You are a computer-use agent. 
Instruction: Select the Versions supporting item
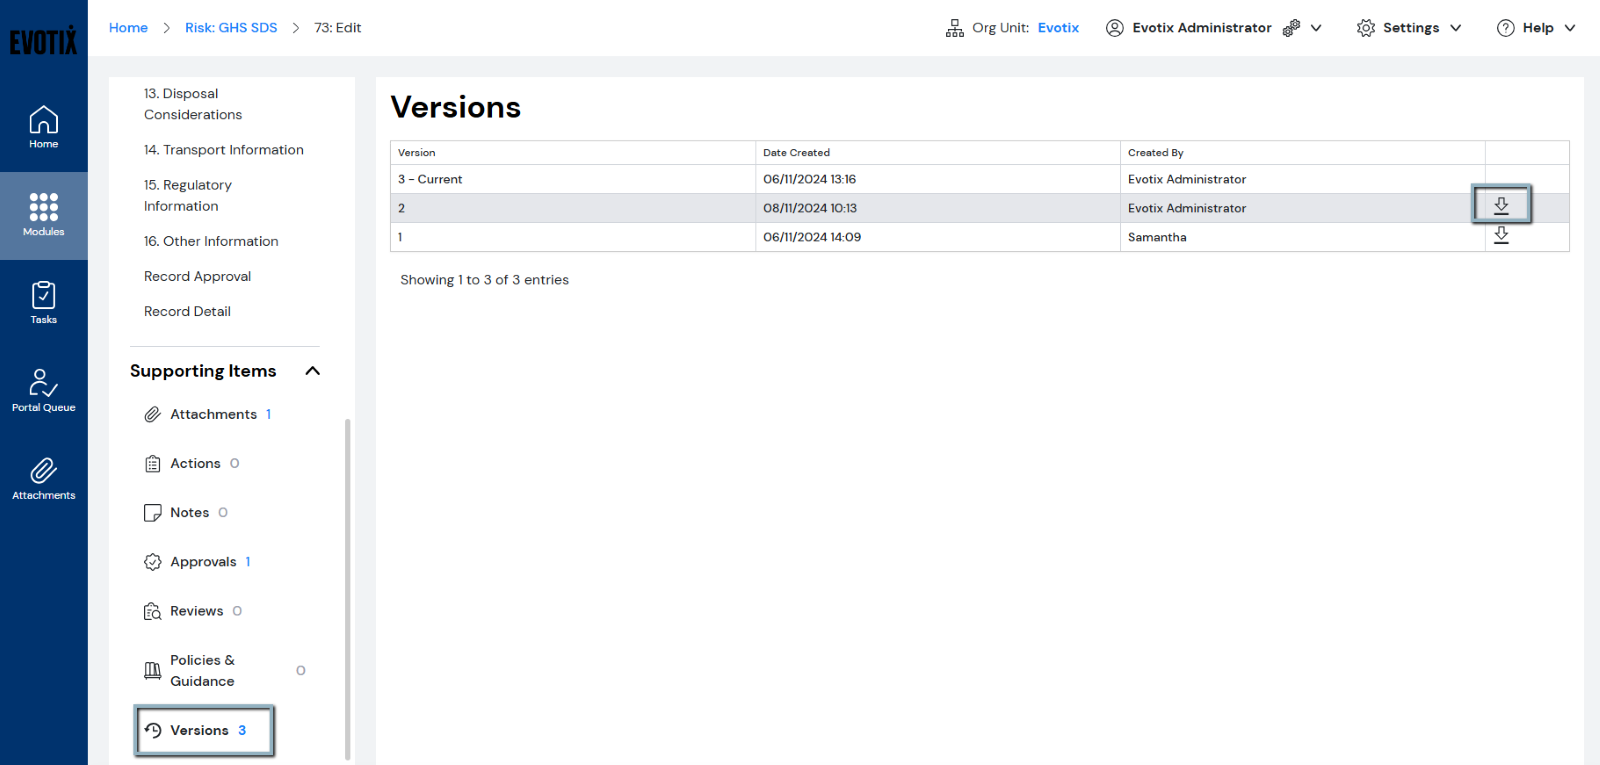coord(199,730)
